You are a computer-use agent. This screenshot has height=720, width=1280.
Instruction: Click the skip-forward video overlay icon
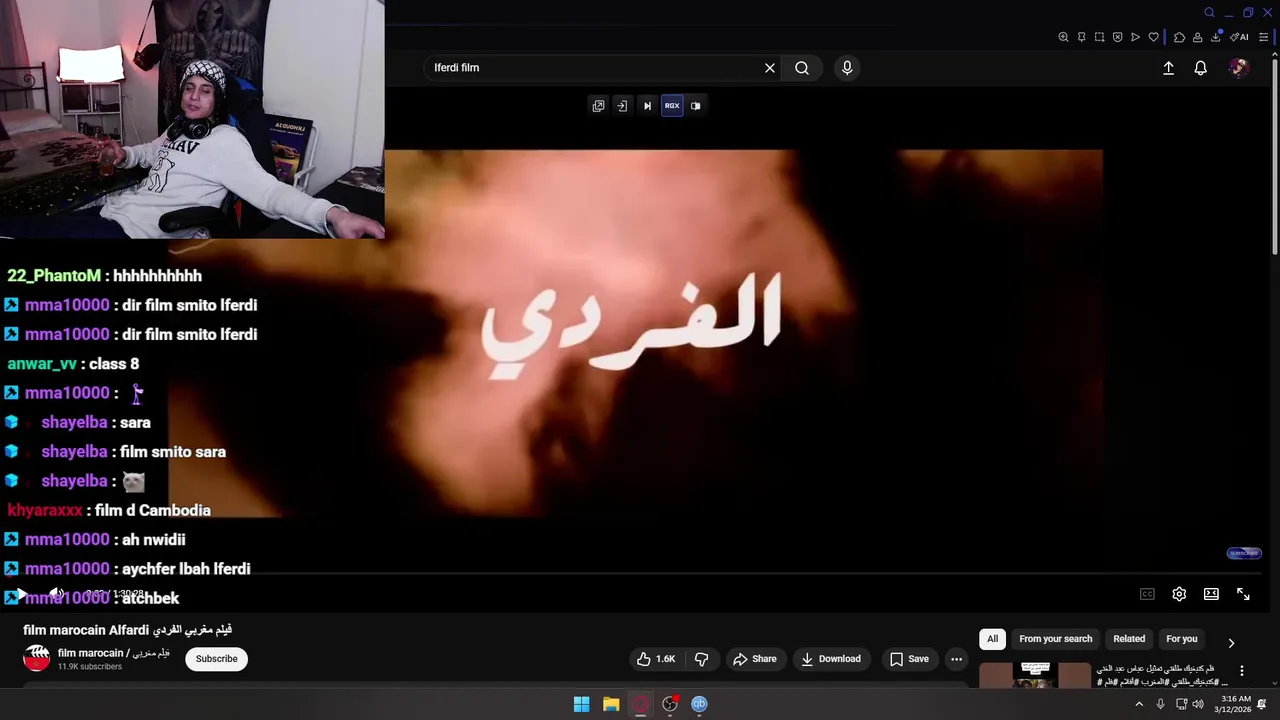(x=647, y=106)
